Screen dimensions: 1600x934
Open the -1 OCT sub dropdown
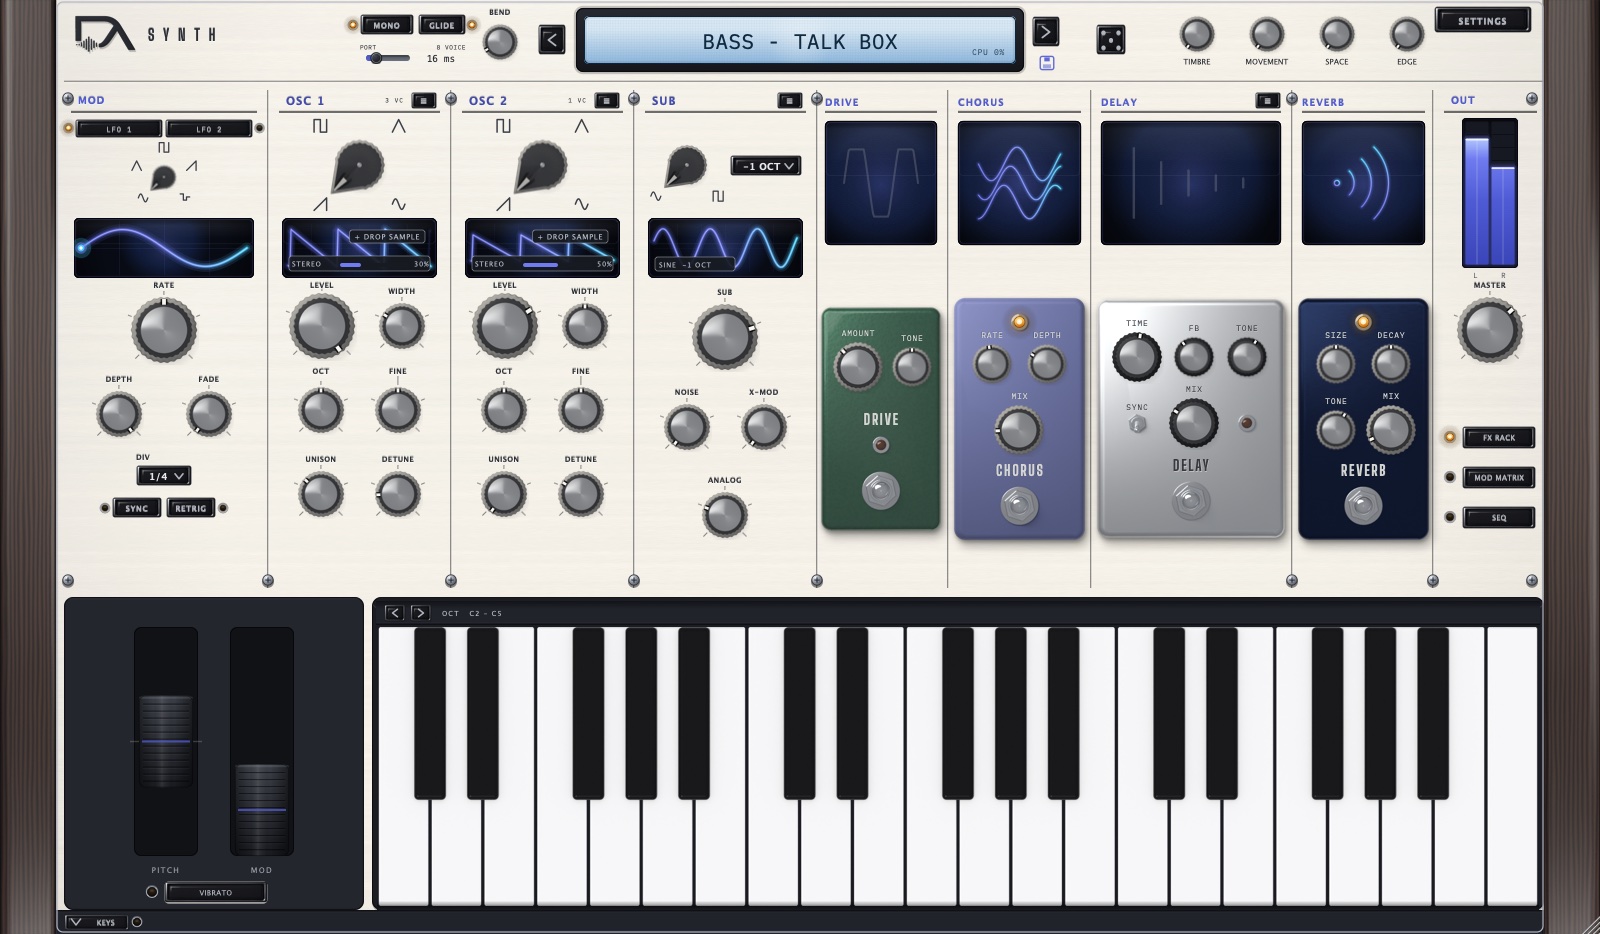[x=767, y=166]
